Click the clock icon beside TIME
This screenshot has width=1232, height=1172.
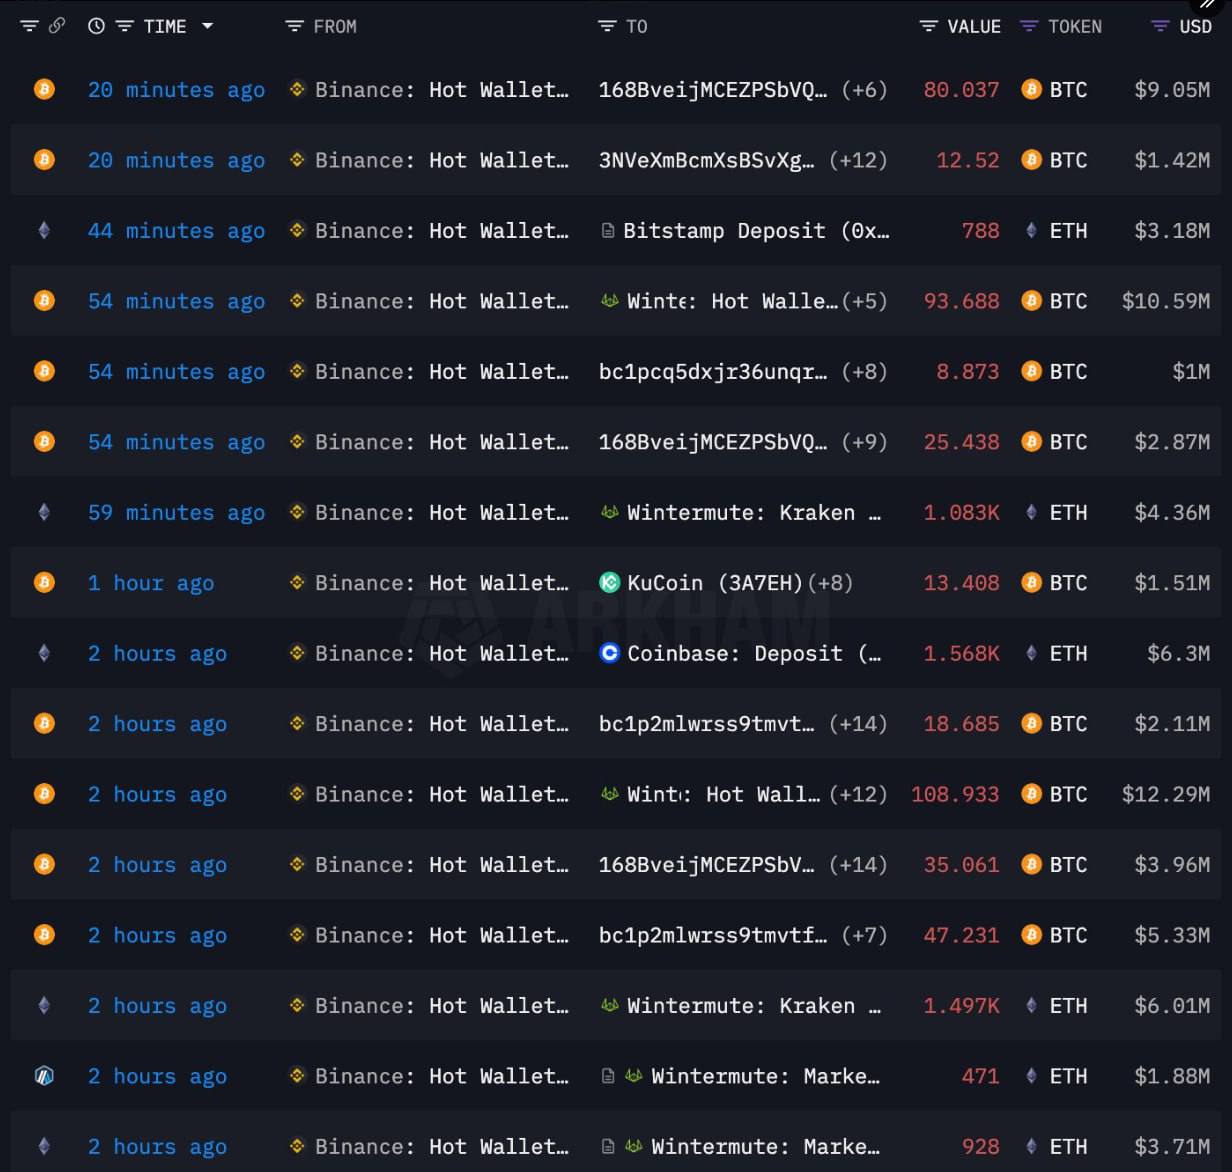(96, 26)
